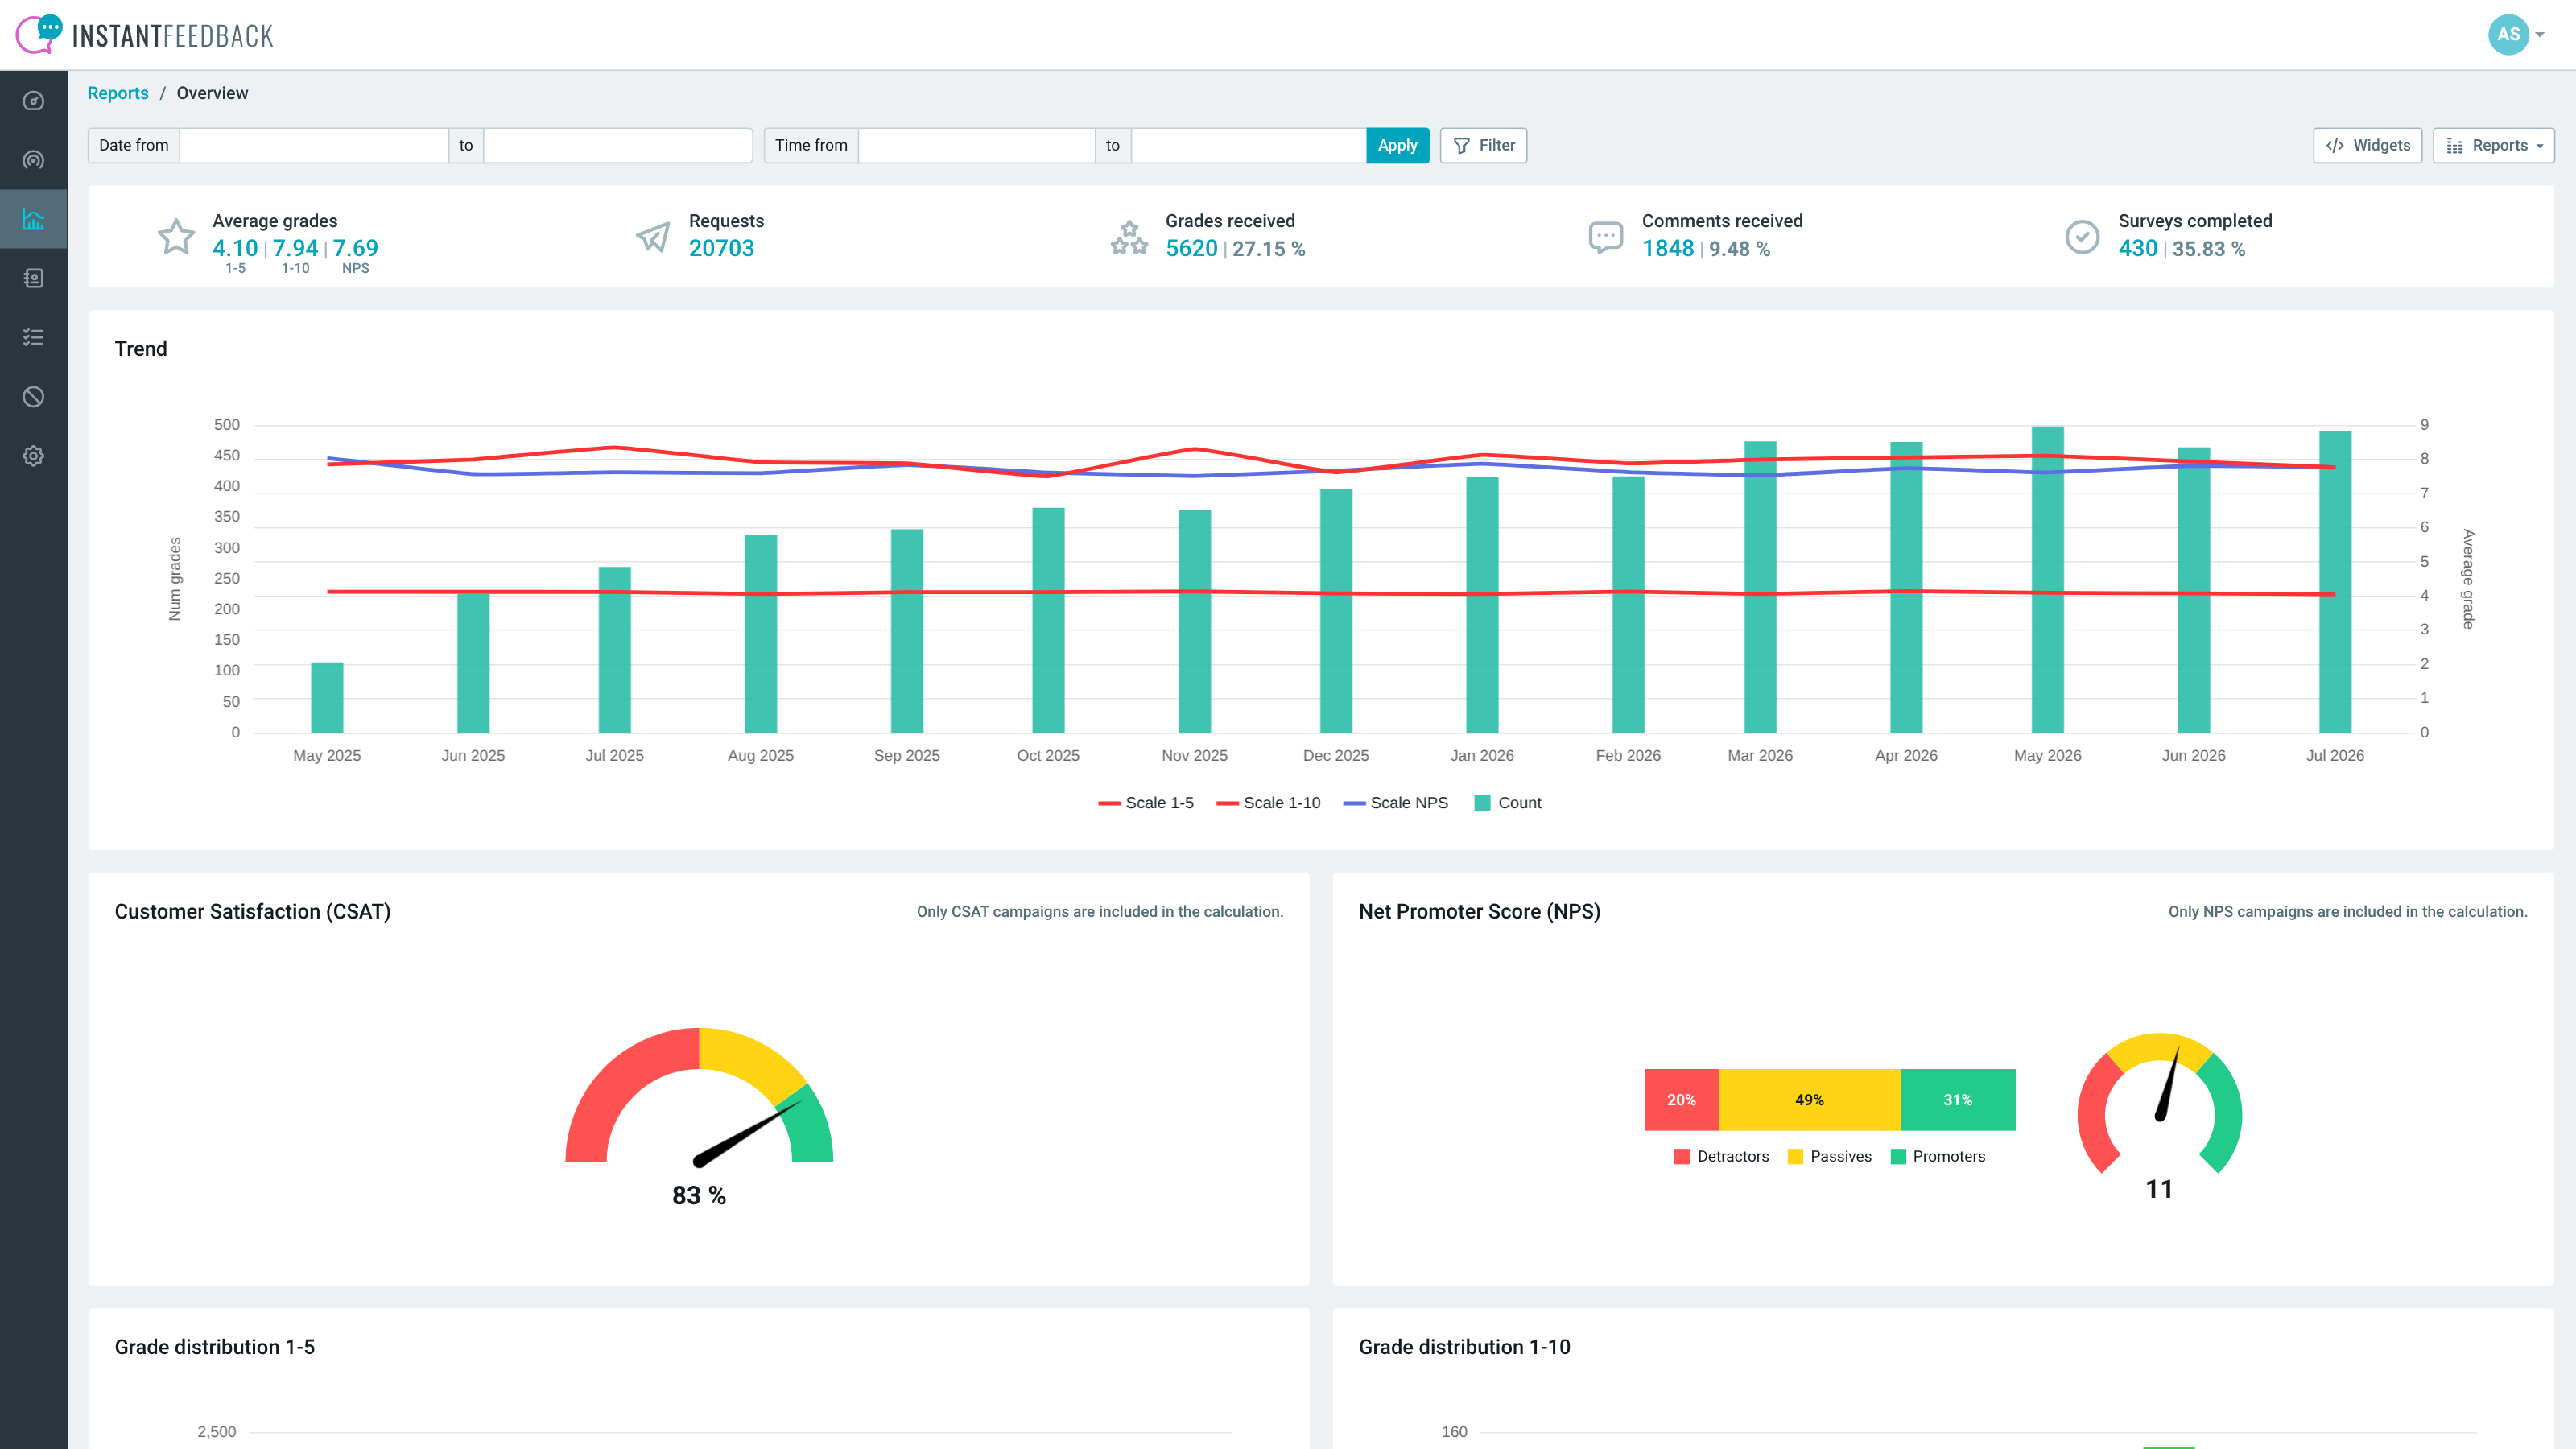This screenshot has height=1449, width=2576.
Task: Focus the Time from input field
Action: click(x=976, y=145)
